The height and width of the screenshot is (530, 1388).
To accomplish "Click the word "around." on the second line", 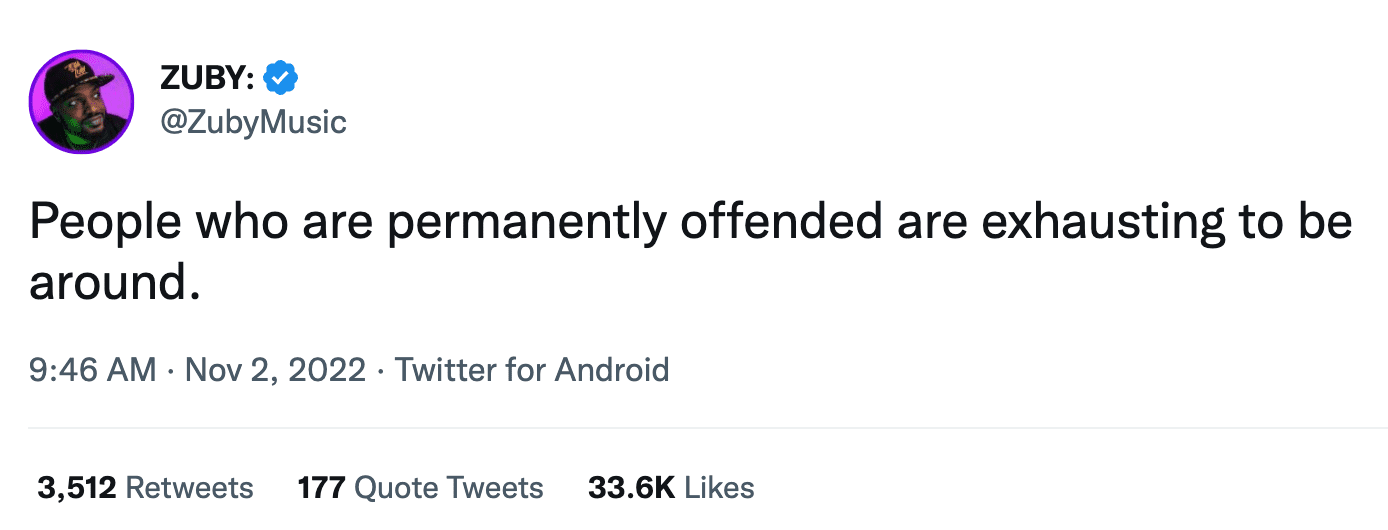I will (109, 283).
